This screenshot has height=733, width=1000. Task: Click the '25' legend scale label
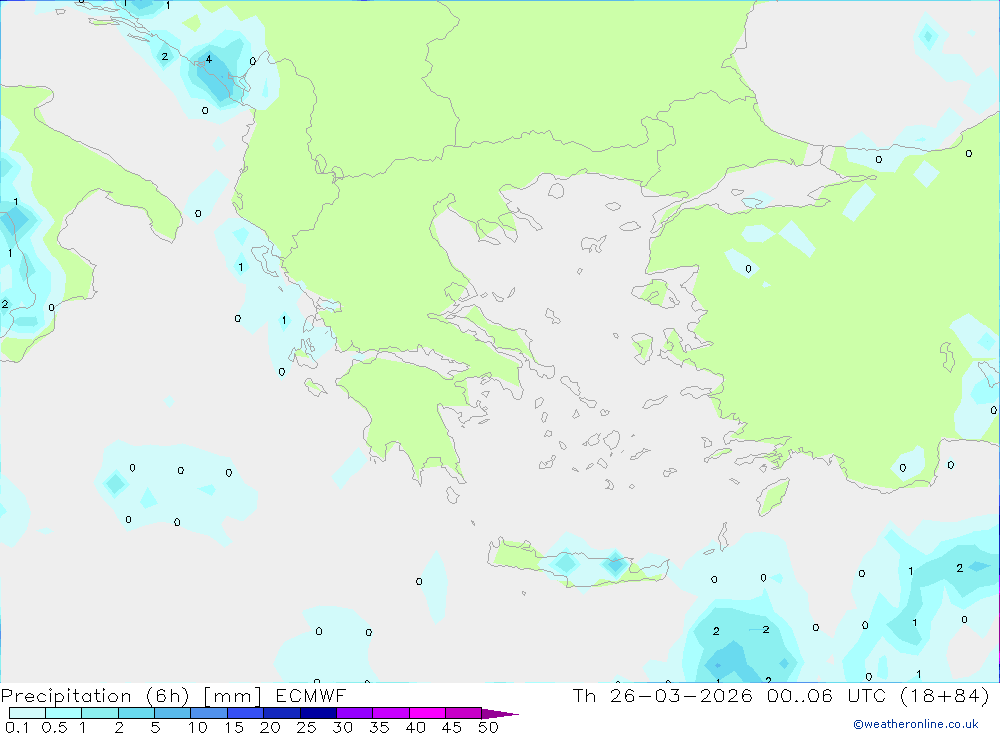click(307, 727)
